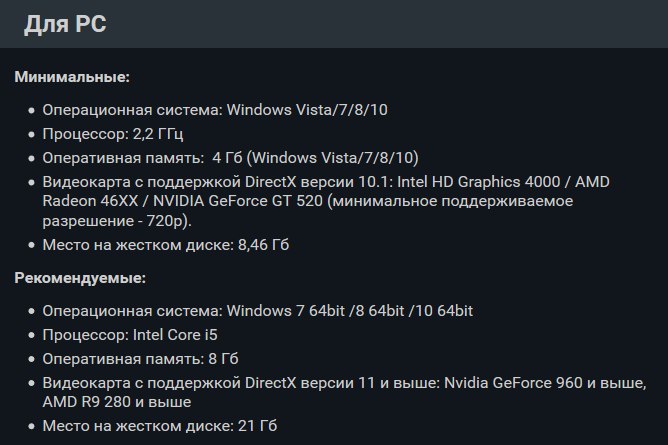Click the "Для PC" section header
This screenshot has width=668, height=445.
tap(65, 24)
